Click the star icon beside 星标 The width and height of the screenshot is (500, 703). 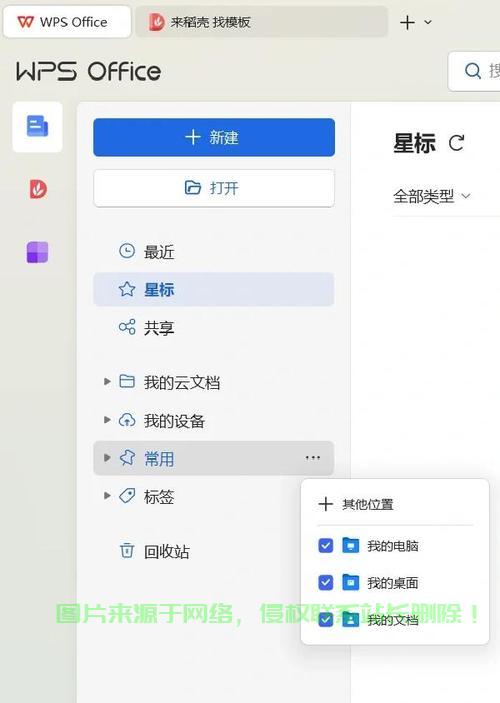click(127, 289)
